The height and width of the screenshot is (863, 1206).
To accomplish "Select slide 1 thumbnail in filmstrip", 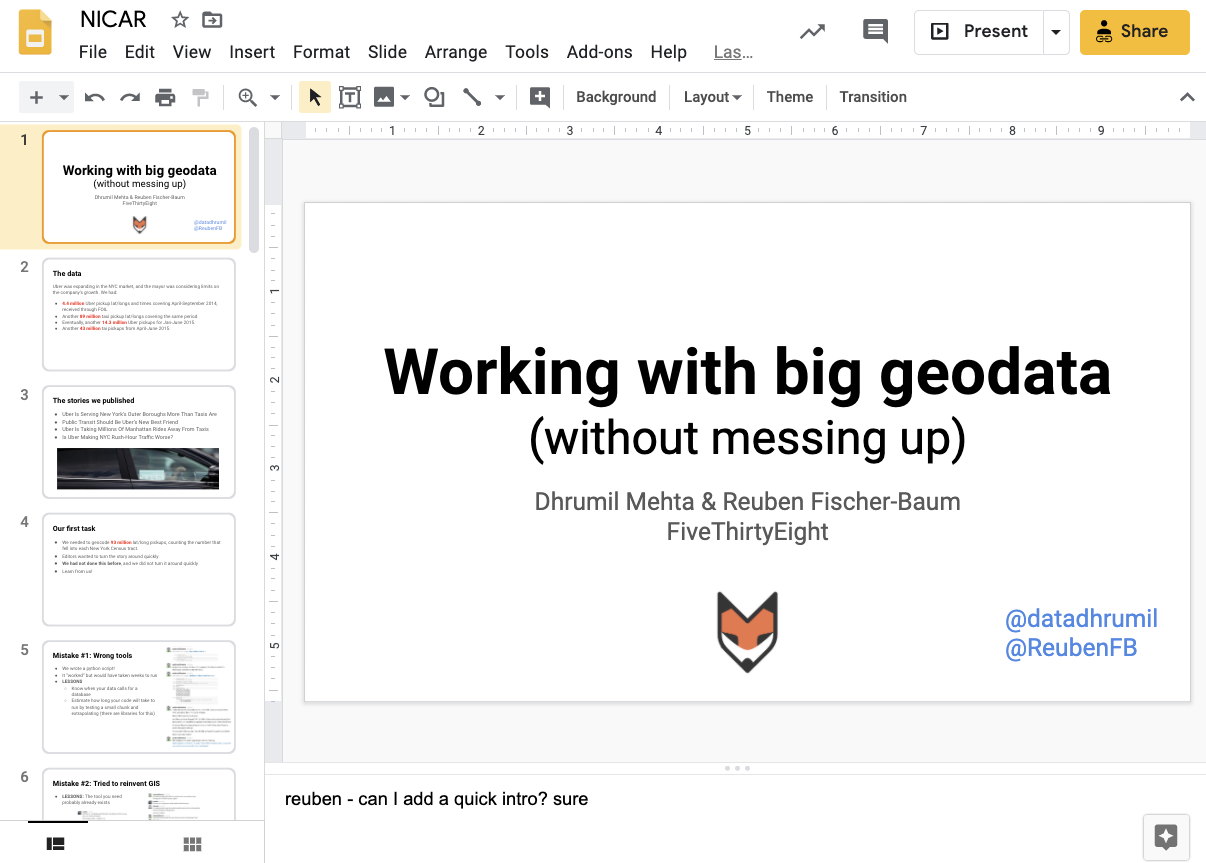I will click(x=139, y=187).
